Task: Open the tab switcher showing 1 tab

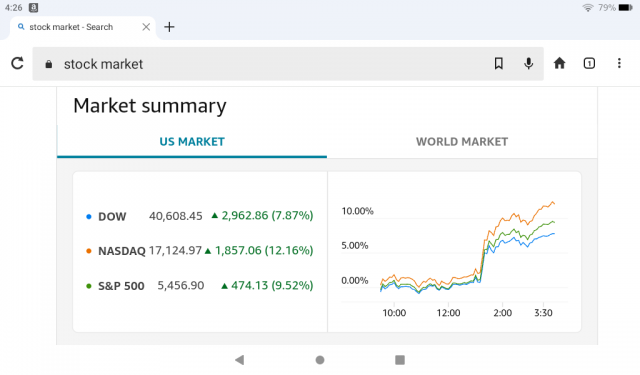Action: tap(589, 63)
